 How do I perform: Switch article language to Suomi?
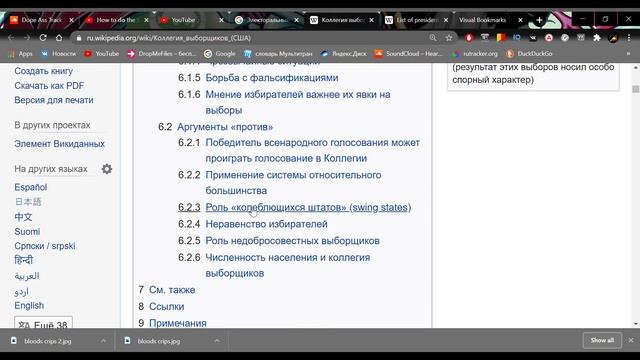(x=27, y=231)
